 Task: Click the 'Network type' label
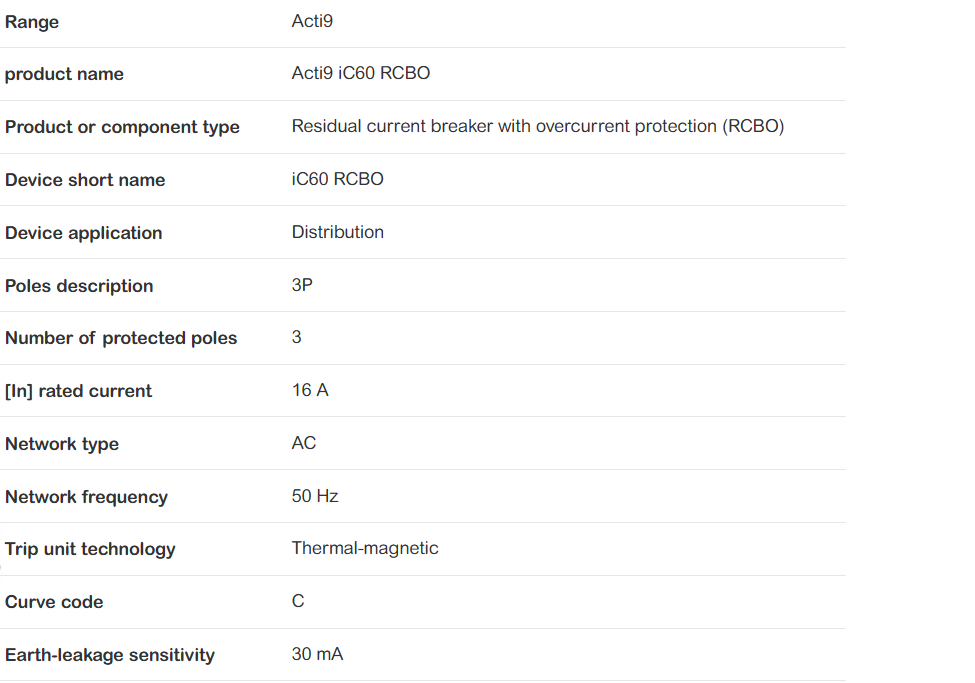click(x=62, y=445)
